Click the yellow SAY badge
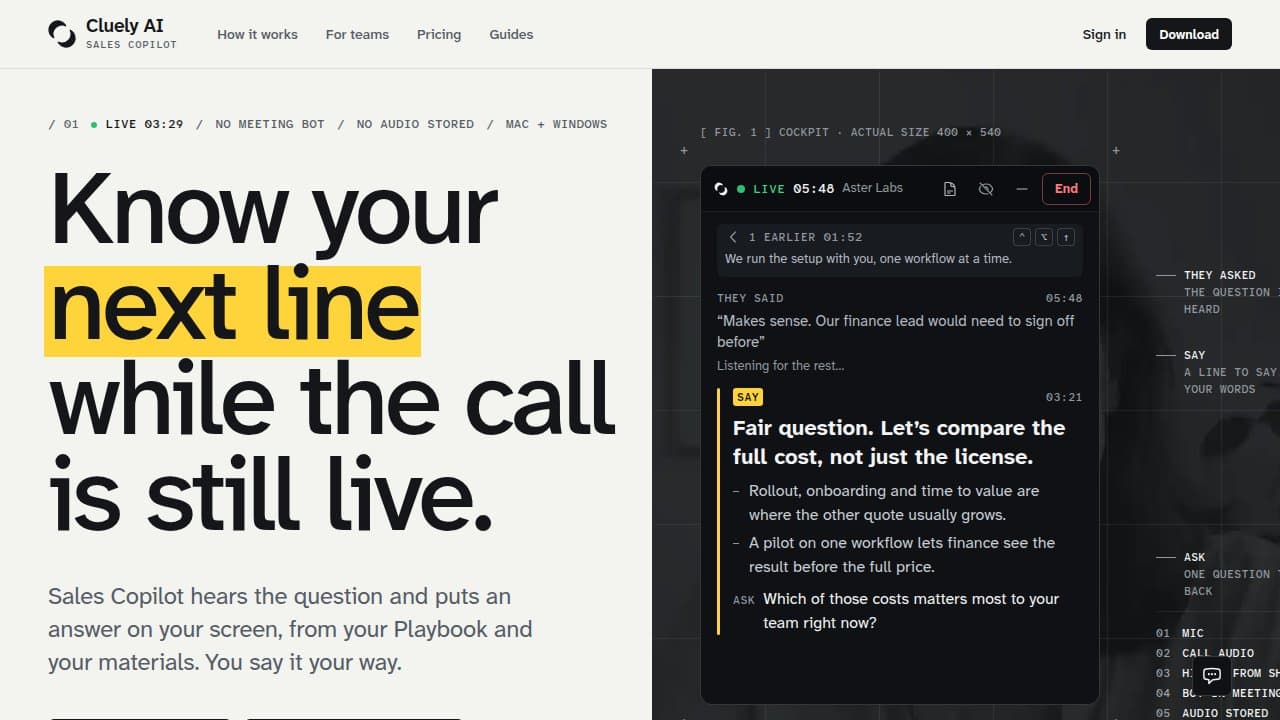 (x=748, y=397)
